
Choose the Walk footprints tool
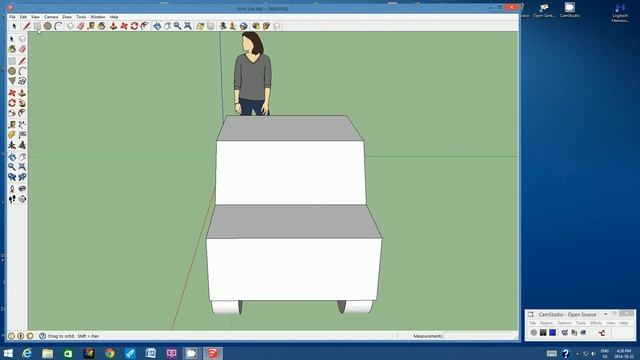12,199
